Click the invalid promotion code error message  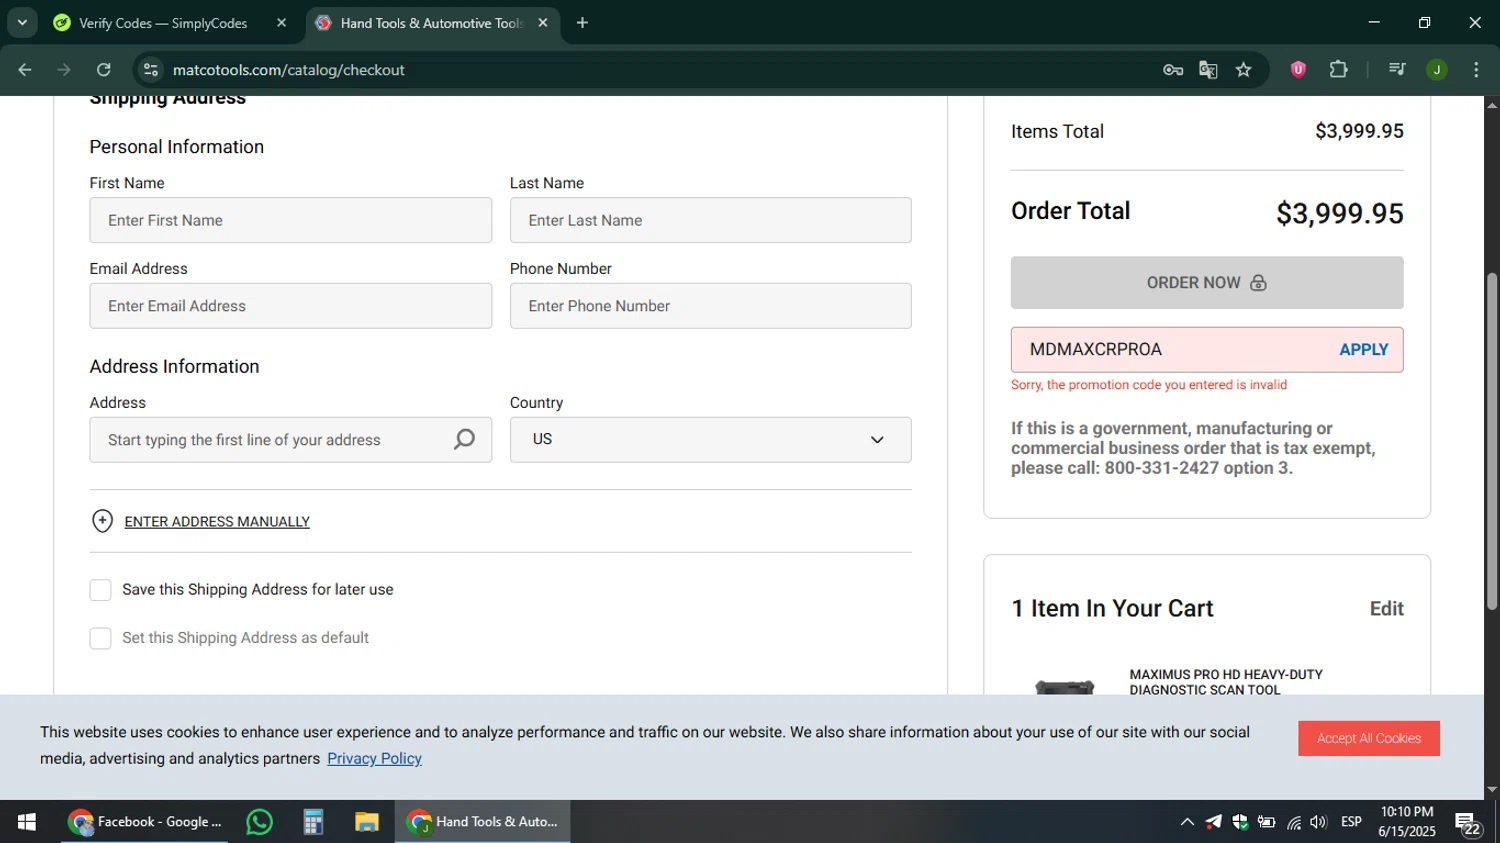tap(1149, 385)
